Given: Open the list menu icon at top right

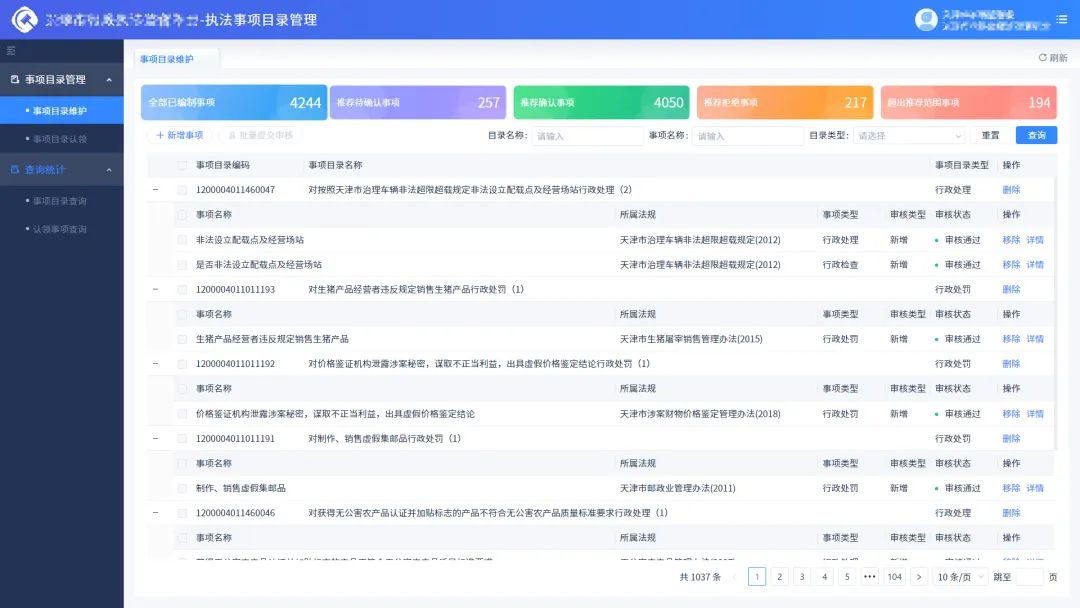Looking at the screenshot, I should (x=1062, y=19).
